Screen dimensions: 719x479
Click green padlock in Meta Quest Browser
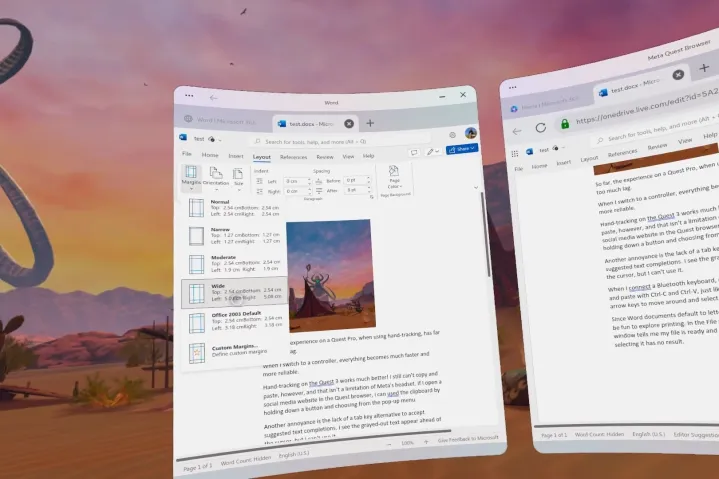(565, 123)
